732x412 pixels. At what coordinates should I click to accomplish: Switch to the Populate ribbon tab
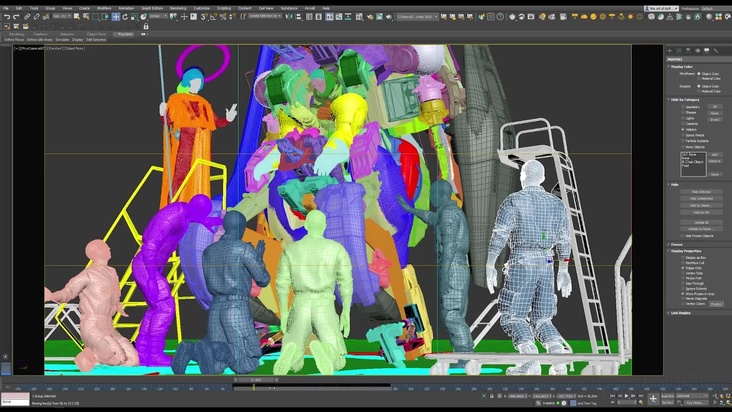point(125,34)
